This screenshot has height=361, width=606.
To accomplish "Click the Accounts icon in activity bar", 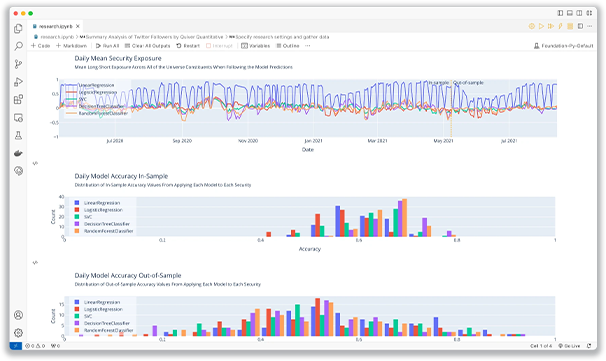I will (x=18, y=315).
